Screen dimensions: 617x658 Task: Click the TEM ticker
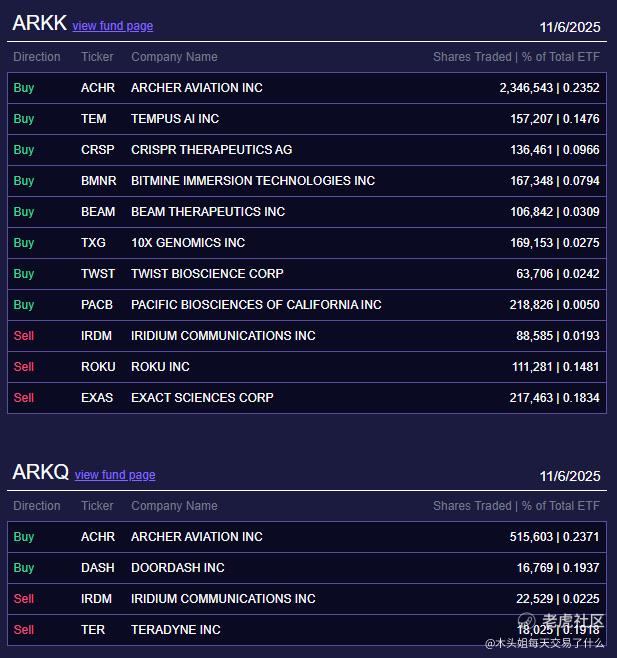click(x=94, y=119)
